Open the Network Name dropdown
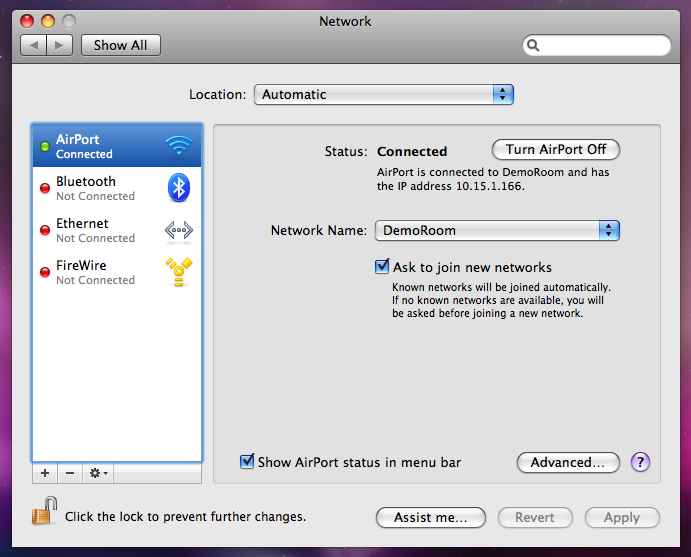 497,230
